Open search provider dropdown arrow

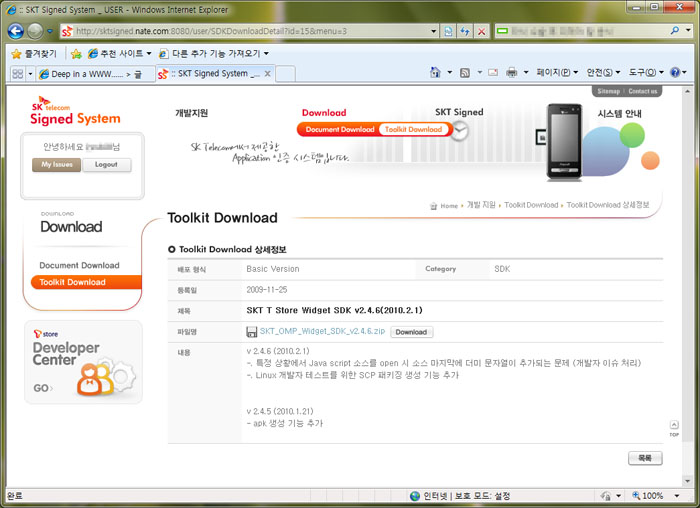pos(688,31)
